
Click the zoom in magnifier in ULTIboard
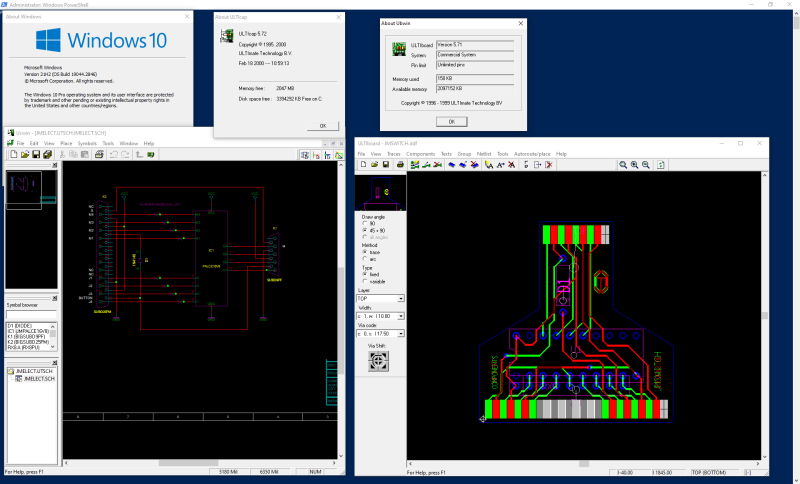pos(621,165)
